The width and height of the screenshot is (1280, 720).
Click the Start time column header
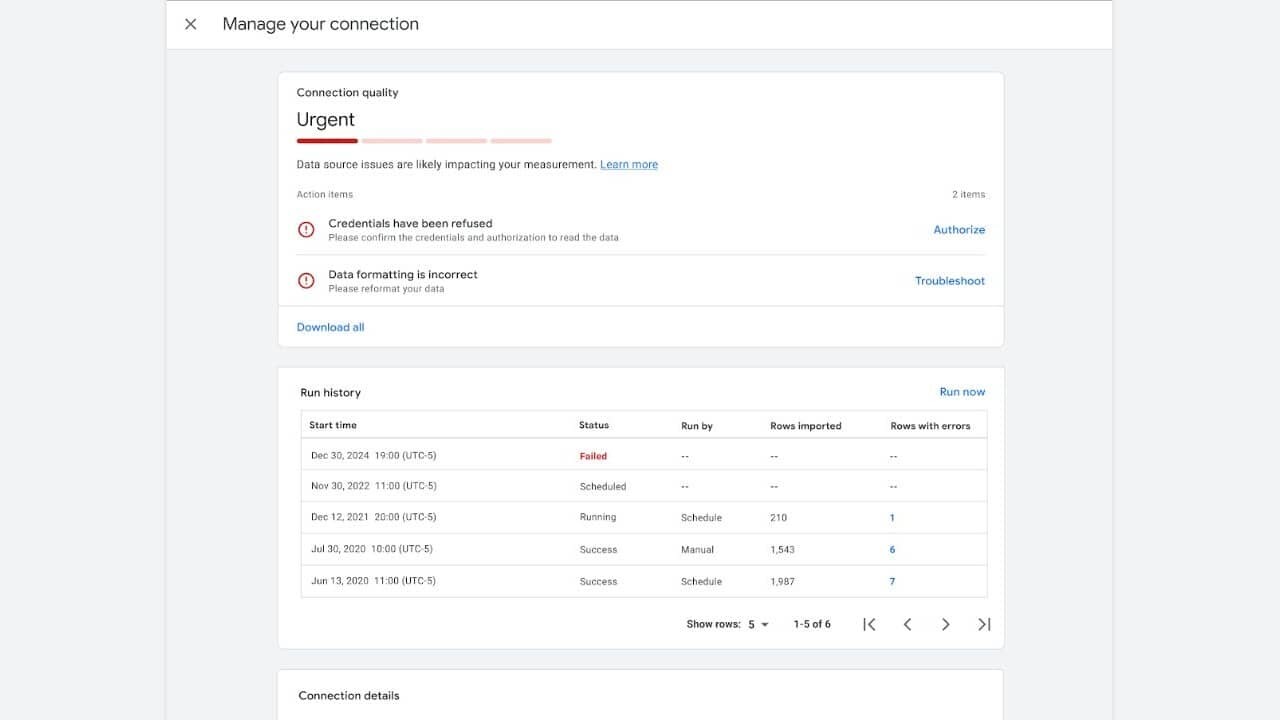click(333, 425)
